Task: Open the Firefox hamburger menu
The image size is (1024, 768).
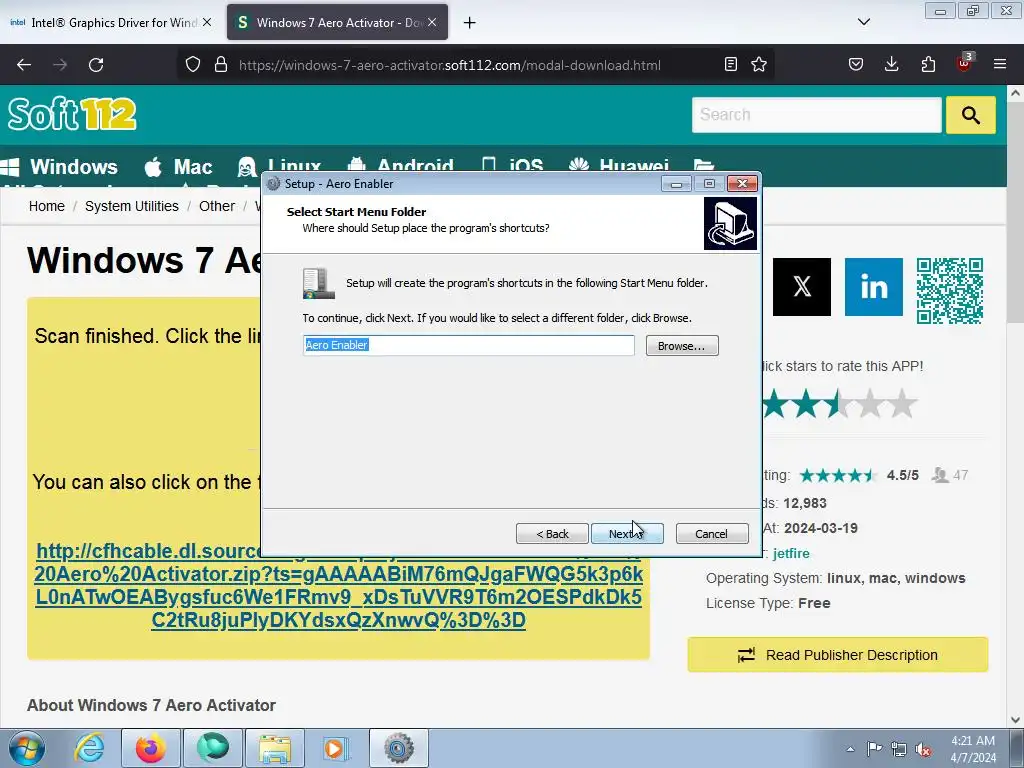Action: coord(1000,65)
